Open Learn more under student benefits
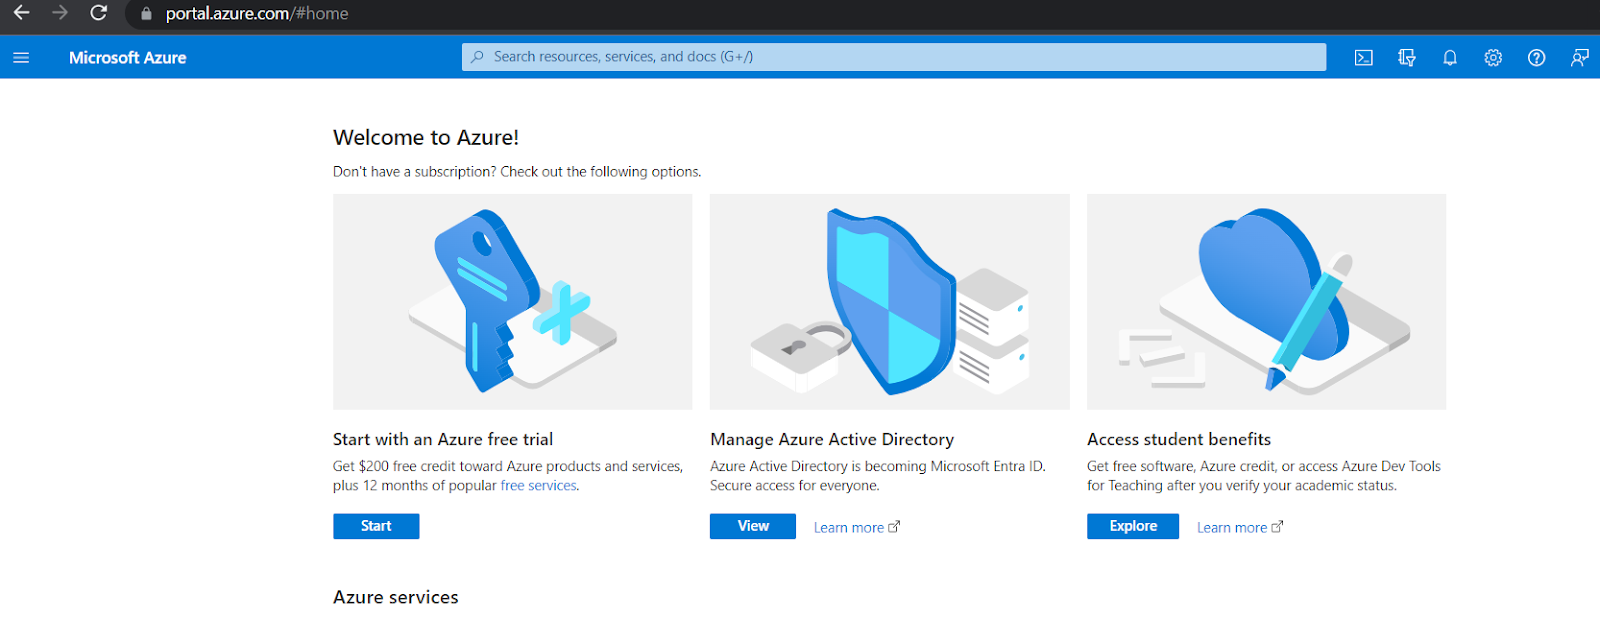Image resolution: width=1600 pixels, height=618 pixels. (x=1240, y=528)
